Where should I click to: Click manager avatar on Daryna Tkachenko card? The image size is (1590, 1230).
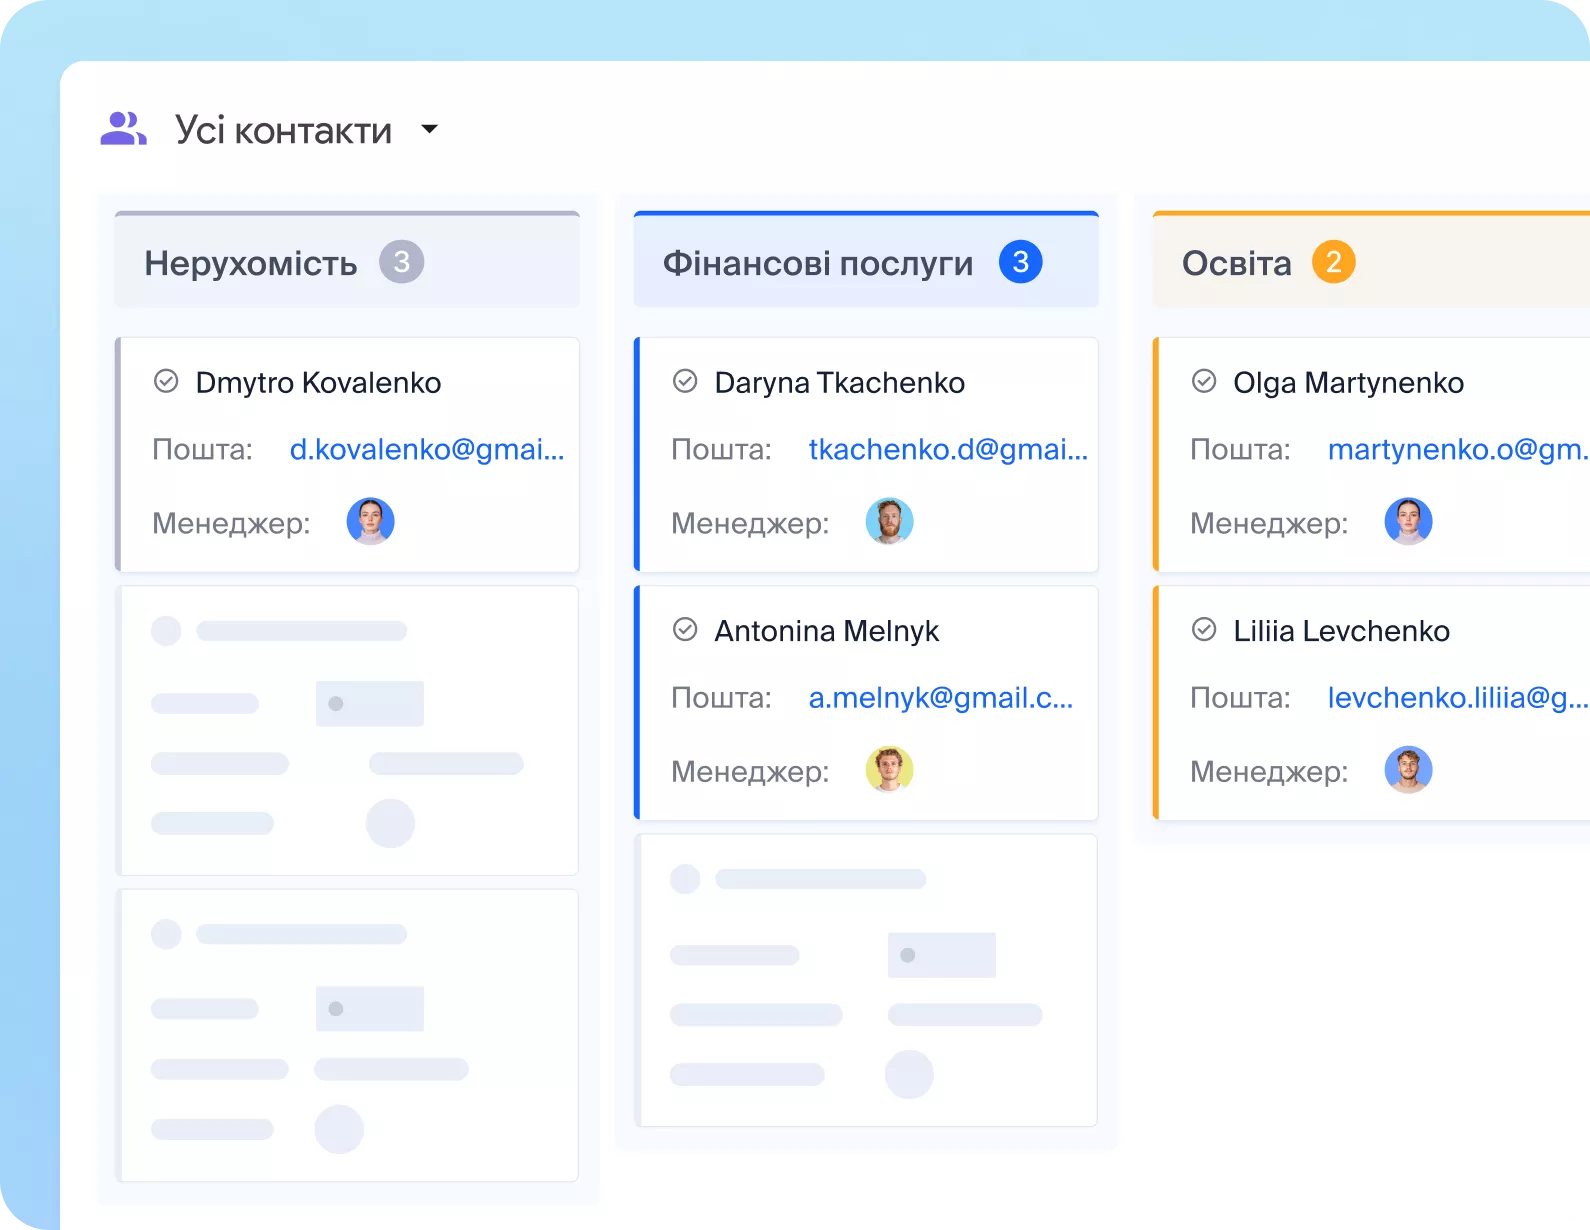889,521
